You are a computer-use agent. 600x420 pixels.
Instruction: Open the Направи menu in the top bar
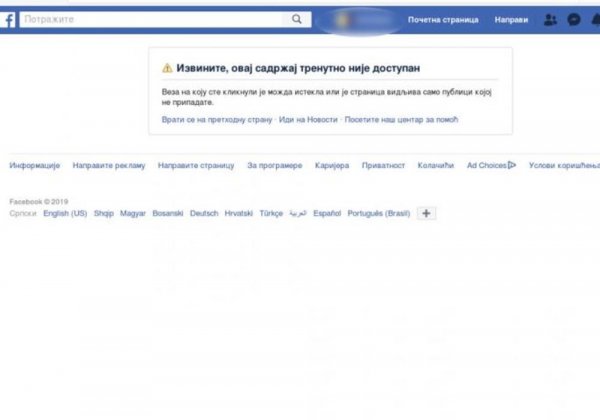(x=511, y=19)
